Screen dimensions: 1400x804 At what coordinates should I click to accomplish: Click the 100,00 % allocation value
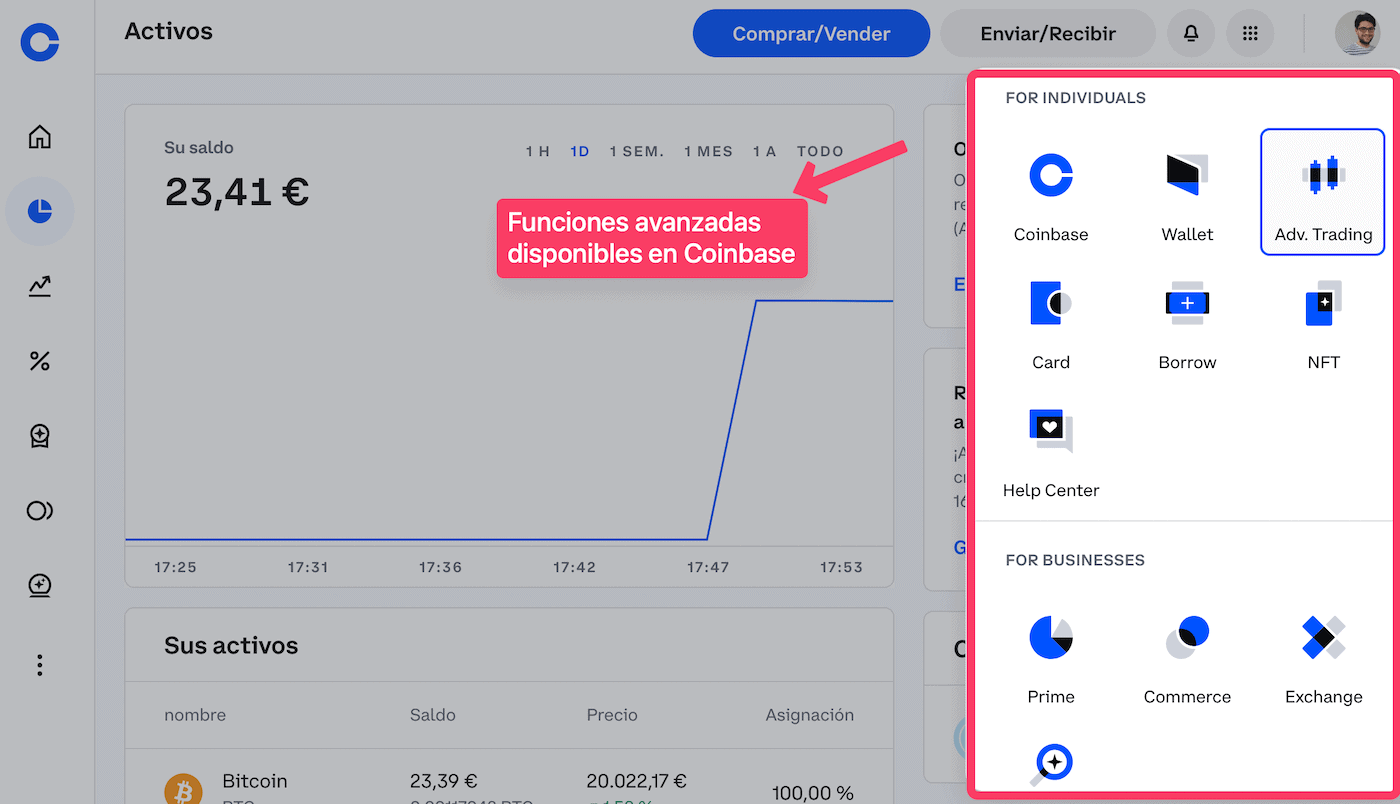[813, 793]
